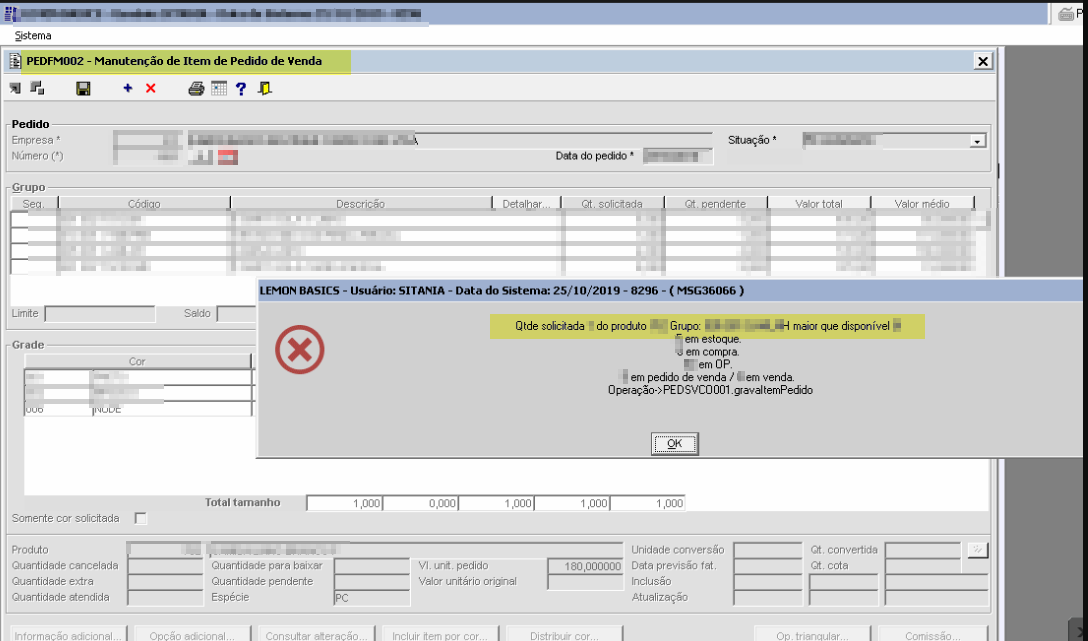Click the Incluir item por cor button
1088x641 pixels.
pos(440,635)
